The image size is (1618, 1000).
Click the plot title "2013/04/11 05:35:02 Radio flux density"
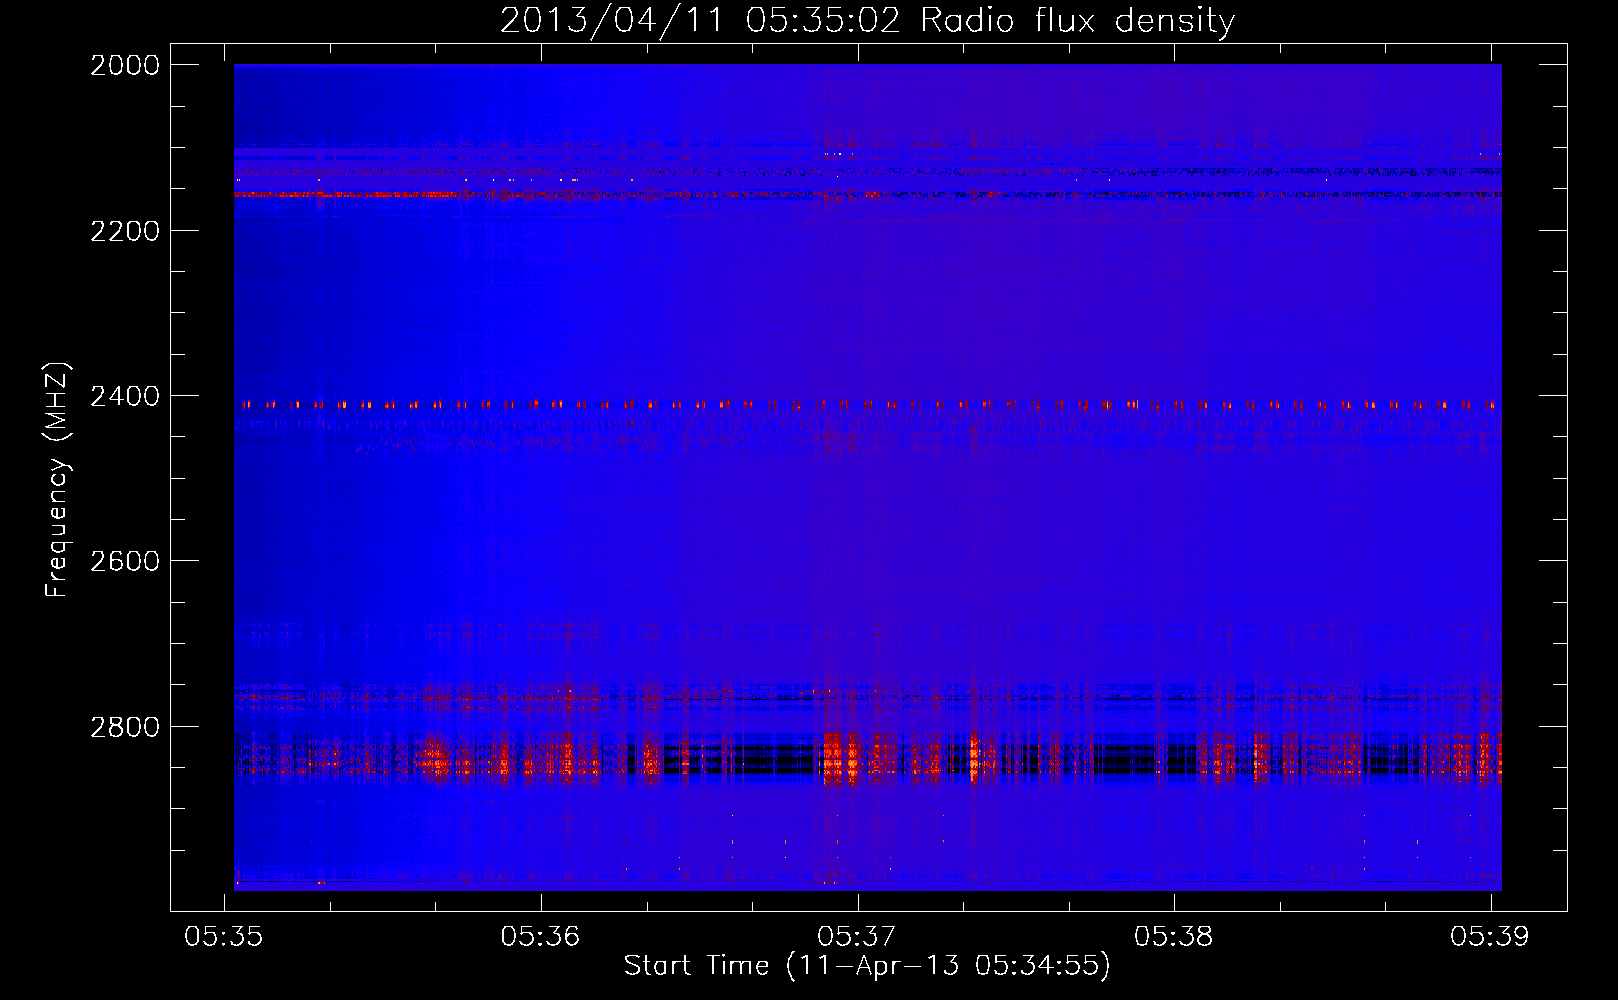pyautogui.click(x=867, y=20)
